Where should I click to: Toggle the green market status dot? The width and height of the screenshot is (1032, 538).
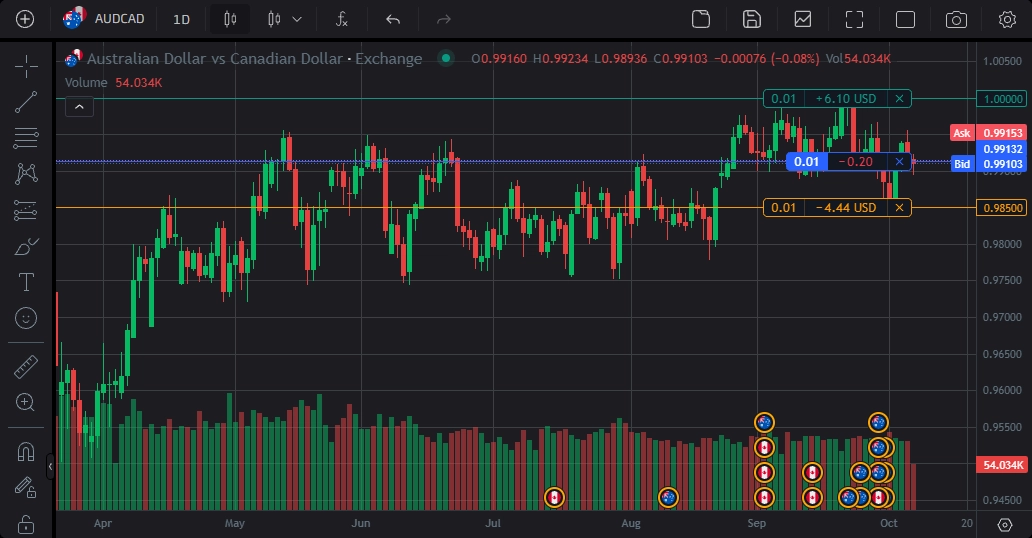pos(446,59)
